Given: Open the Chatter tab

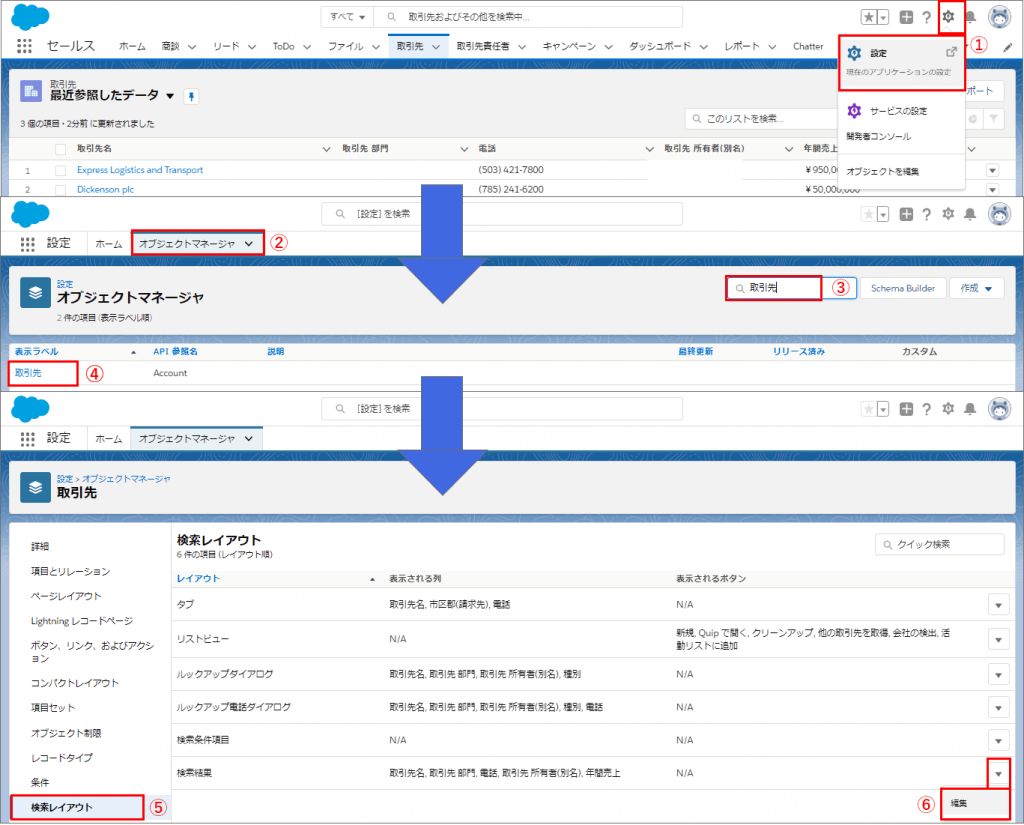Looking at the screenshot, I should (x=808, y=46).
